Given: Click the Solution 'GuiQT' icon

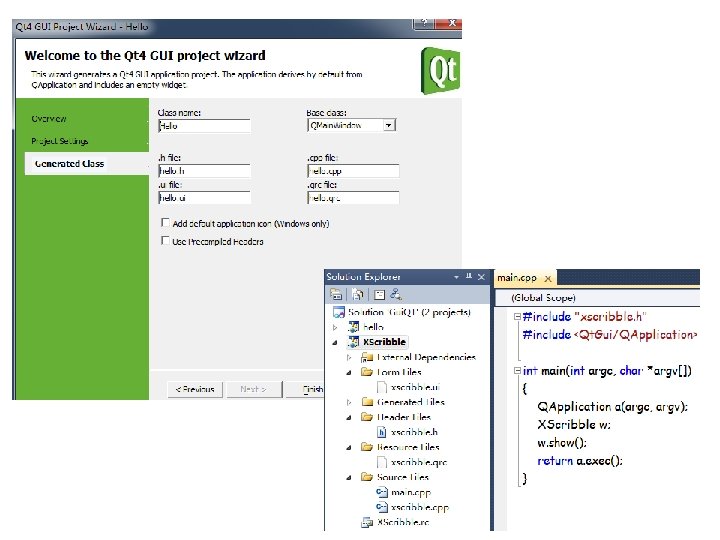Looking at the screenshot, I should coord(339,312).
